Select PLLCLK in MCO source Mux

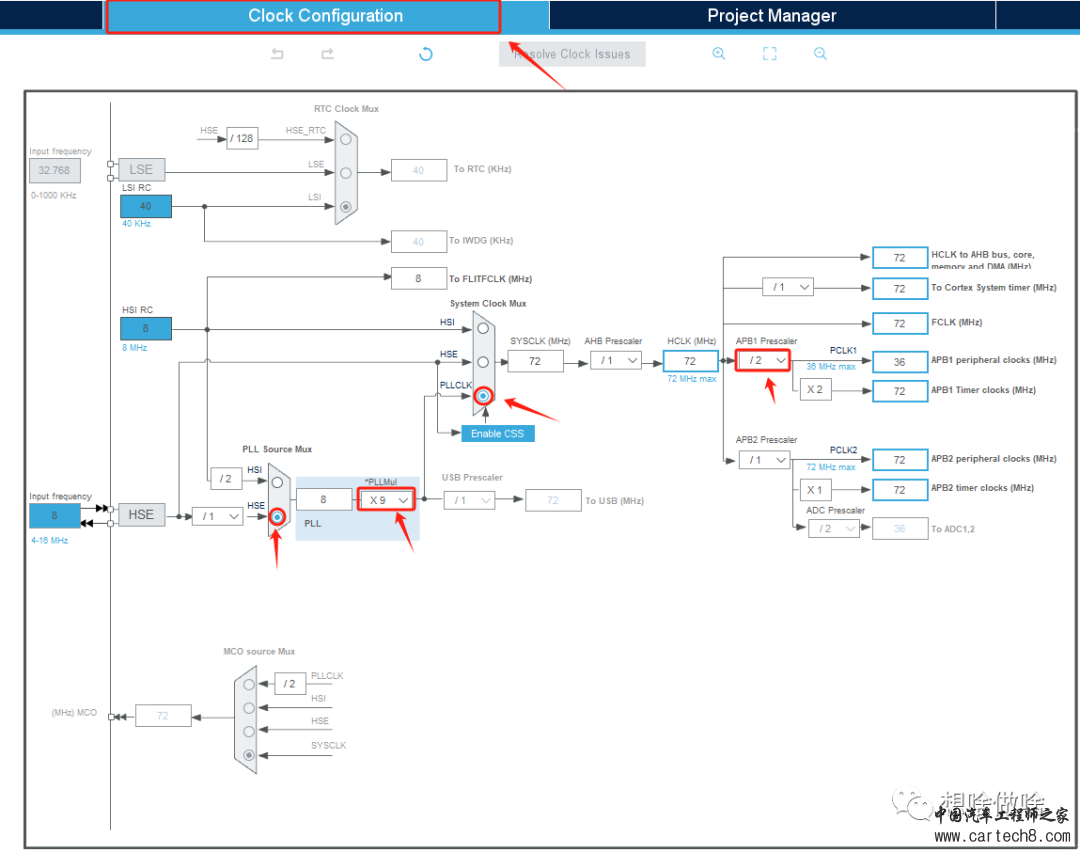(249, 685)
